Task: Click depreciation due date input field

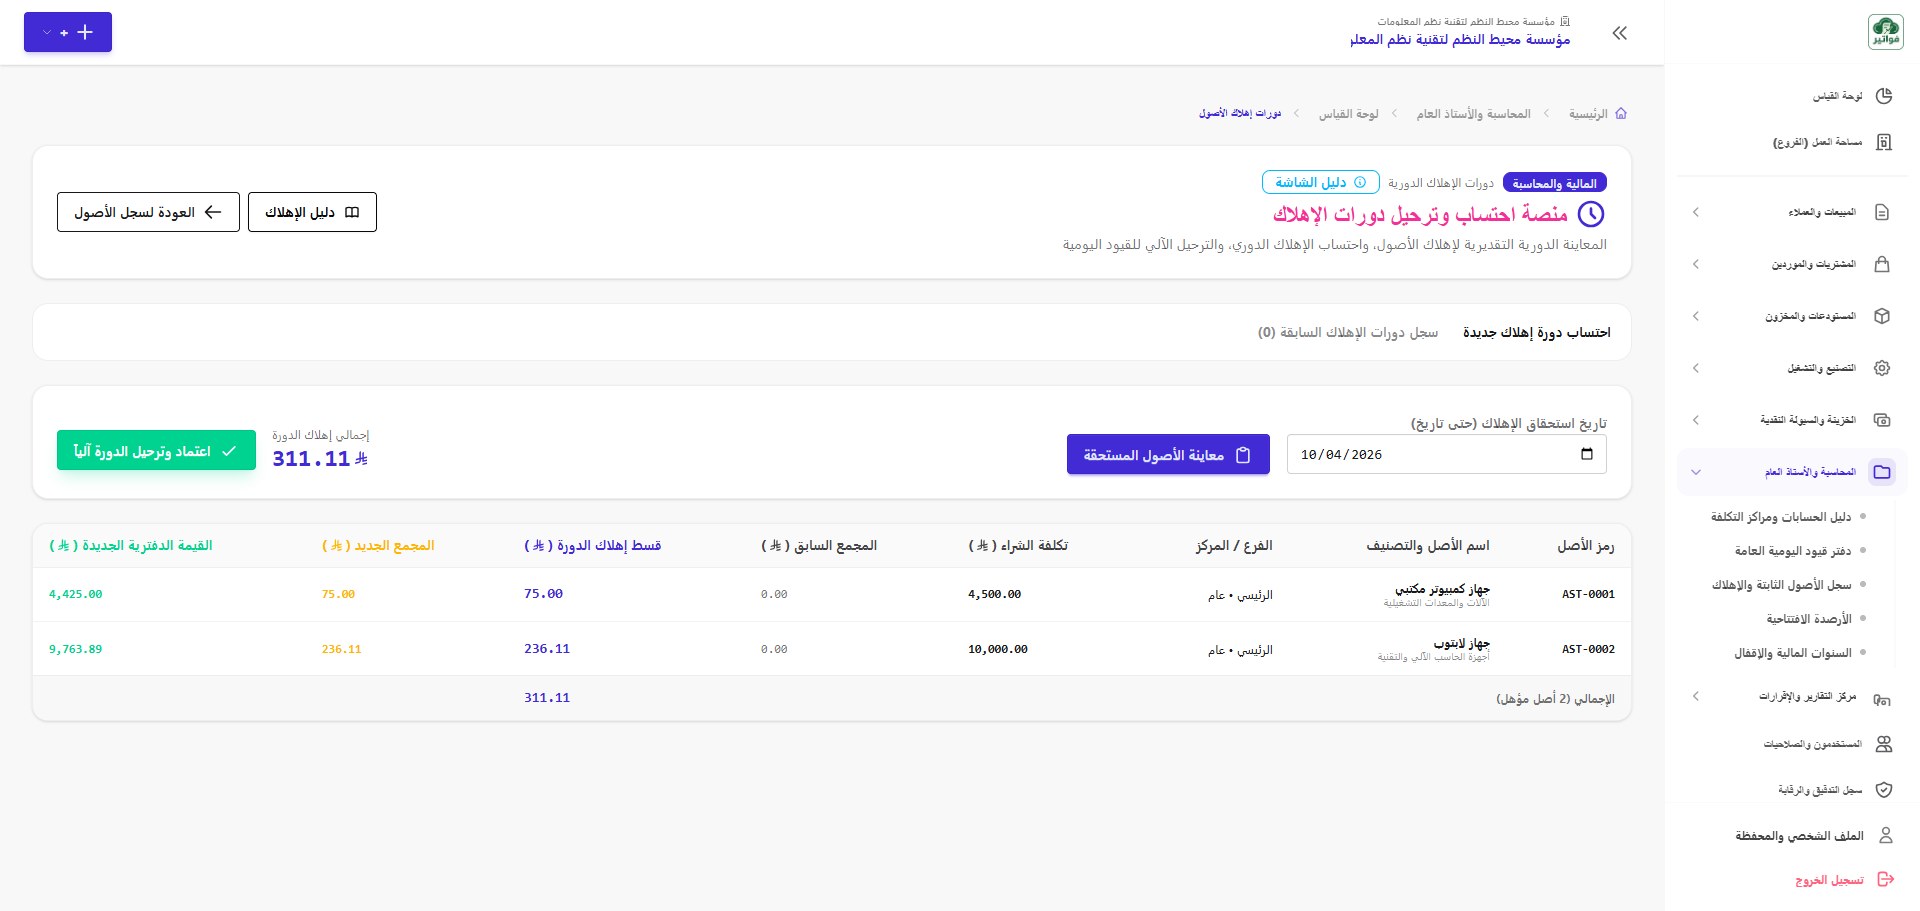Action: (x=1446, y=454)
